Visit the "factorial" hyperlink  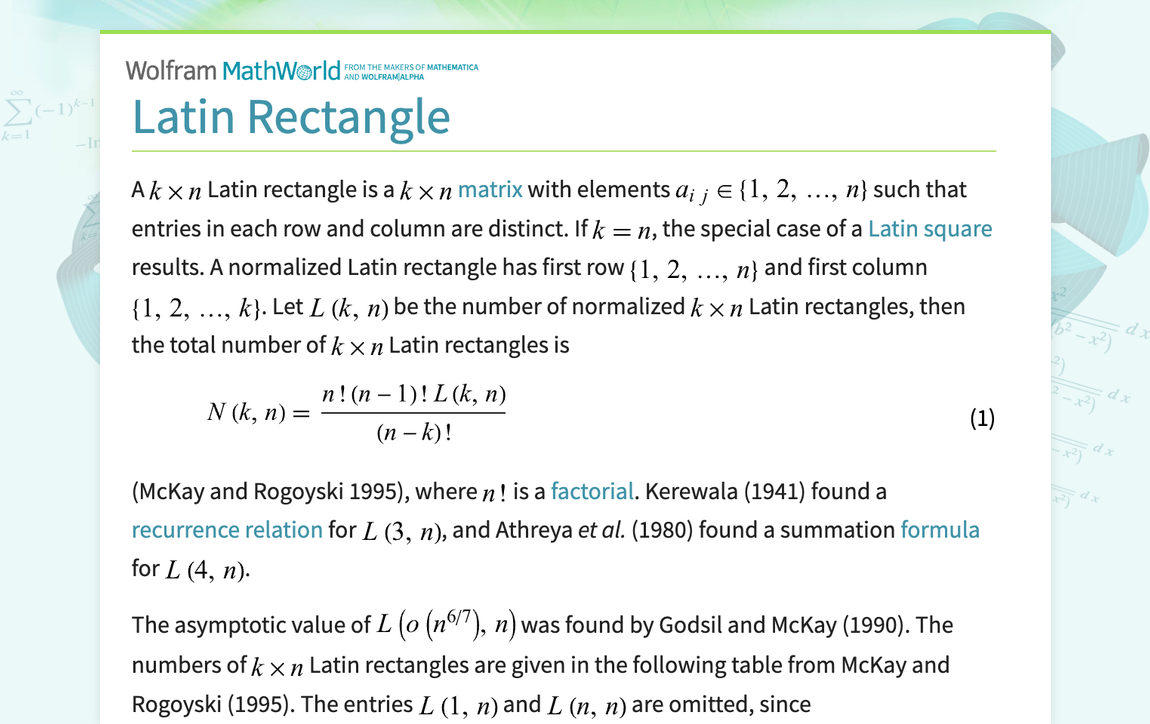[x=592, y=491]
